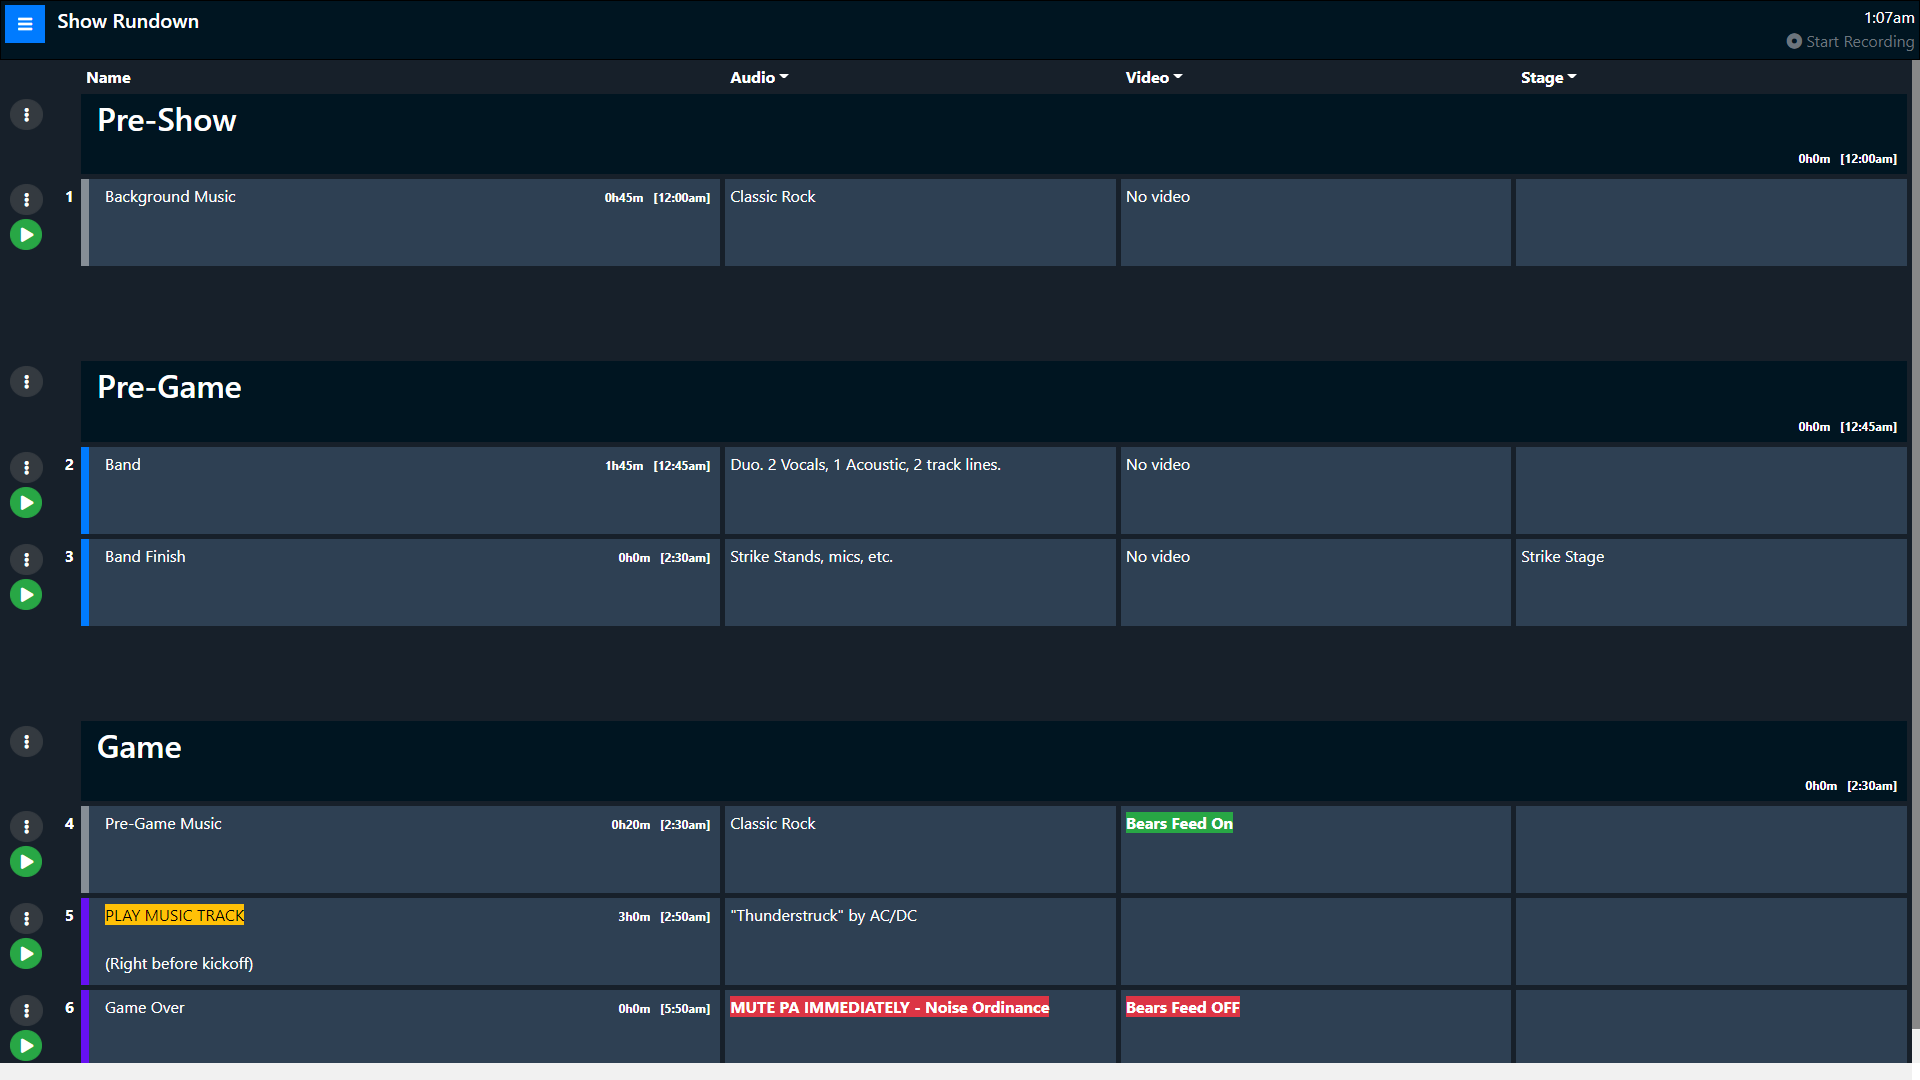This screenshot has height=1080, width=1920.
Task: Open the Audio column dropdown
Action: click(x=759, y=77)
